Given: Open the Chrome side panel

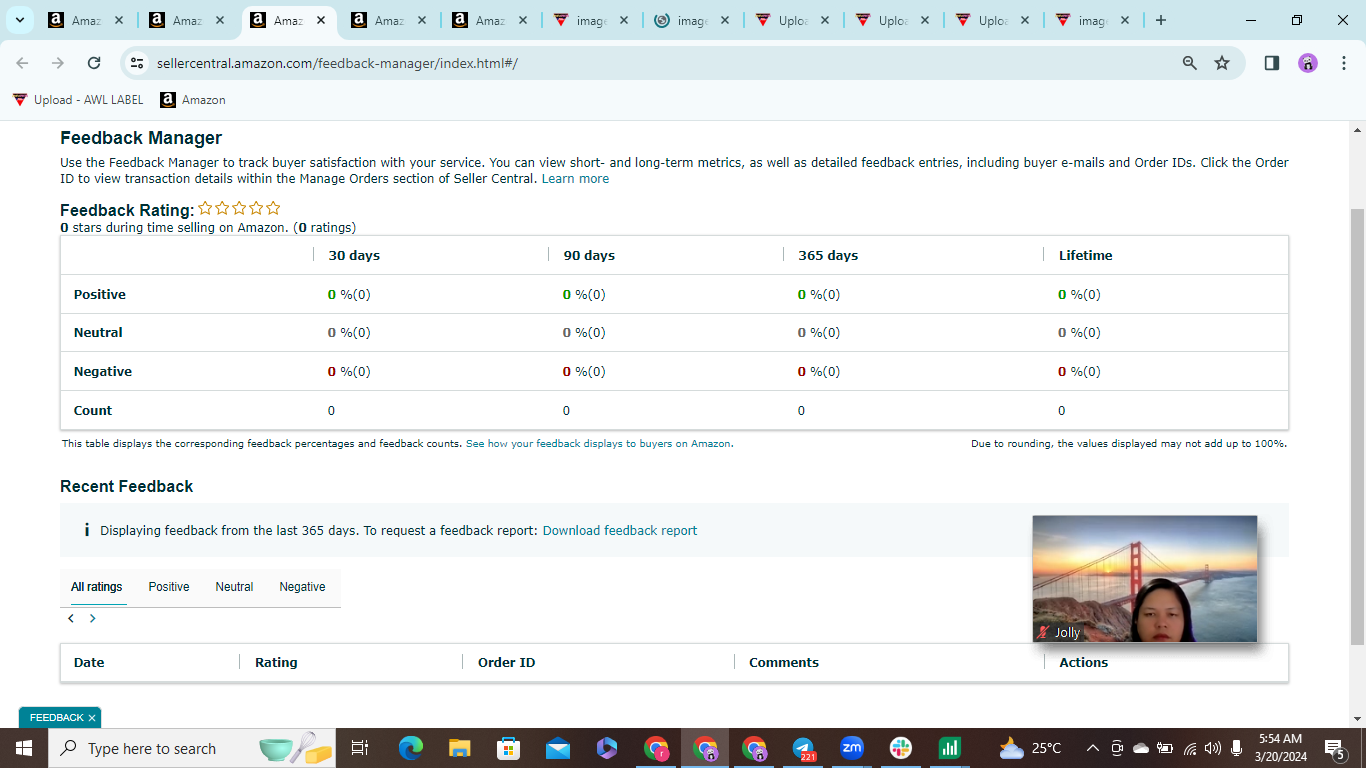Looking at the screenshot, I should click(x=1272, y=63).
